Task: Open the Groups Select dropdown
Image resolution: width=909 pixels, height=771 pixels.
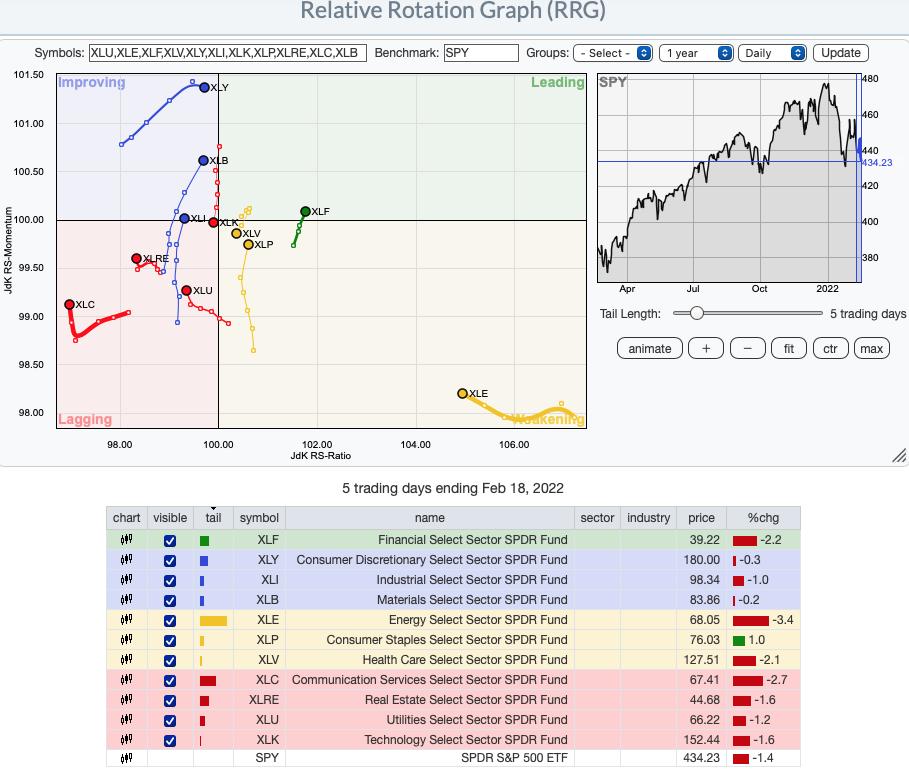Action: (x=613, y=53)
